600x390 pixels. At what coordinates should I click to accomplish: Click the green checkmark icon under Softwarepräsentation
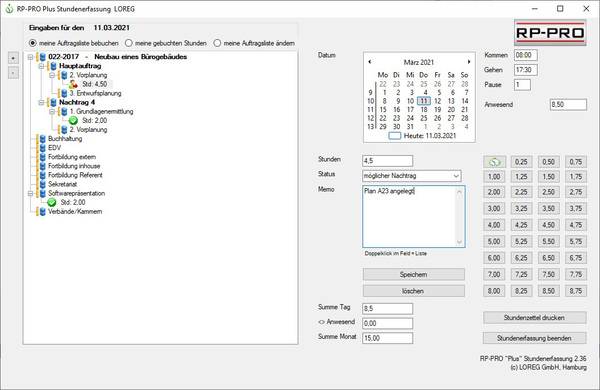(52, 202)
